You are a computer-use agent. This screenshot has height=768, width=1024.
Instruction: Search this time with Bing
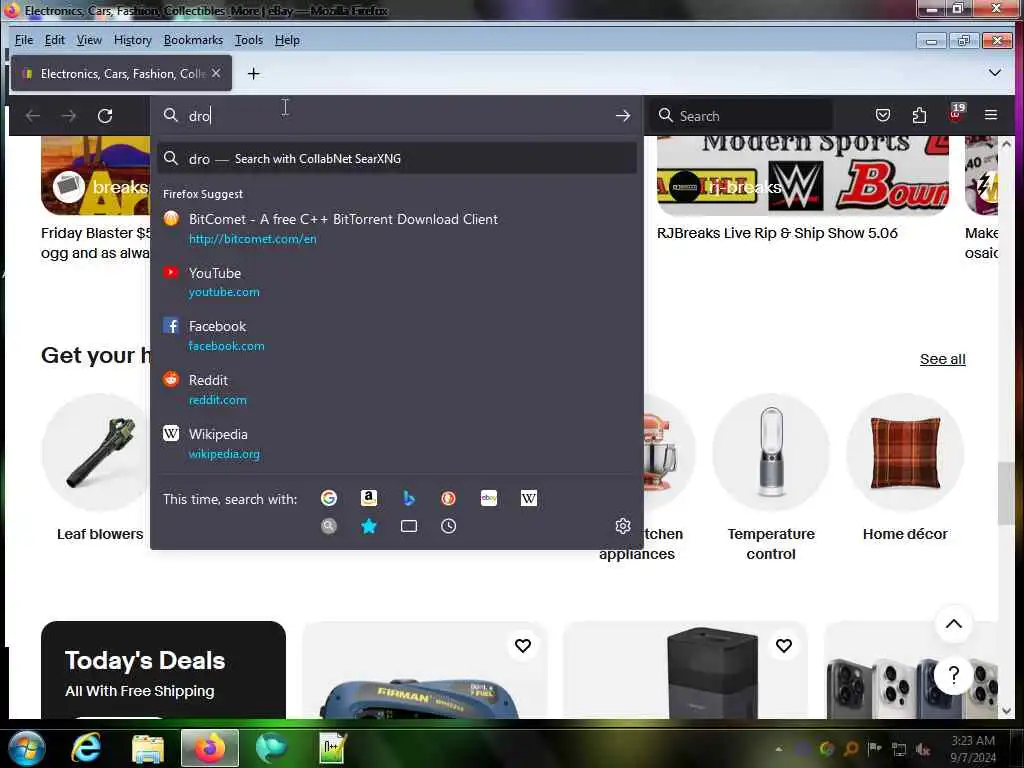[409, 498]
